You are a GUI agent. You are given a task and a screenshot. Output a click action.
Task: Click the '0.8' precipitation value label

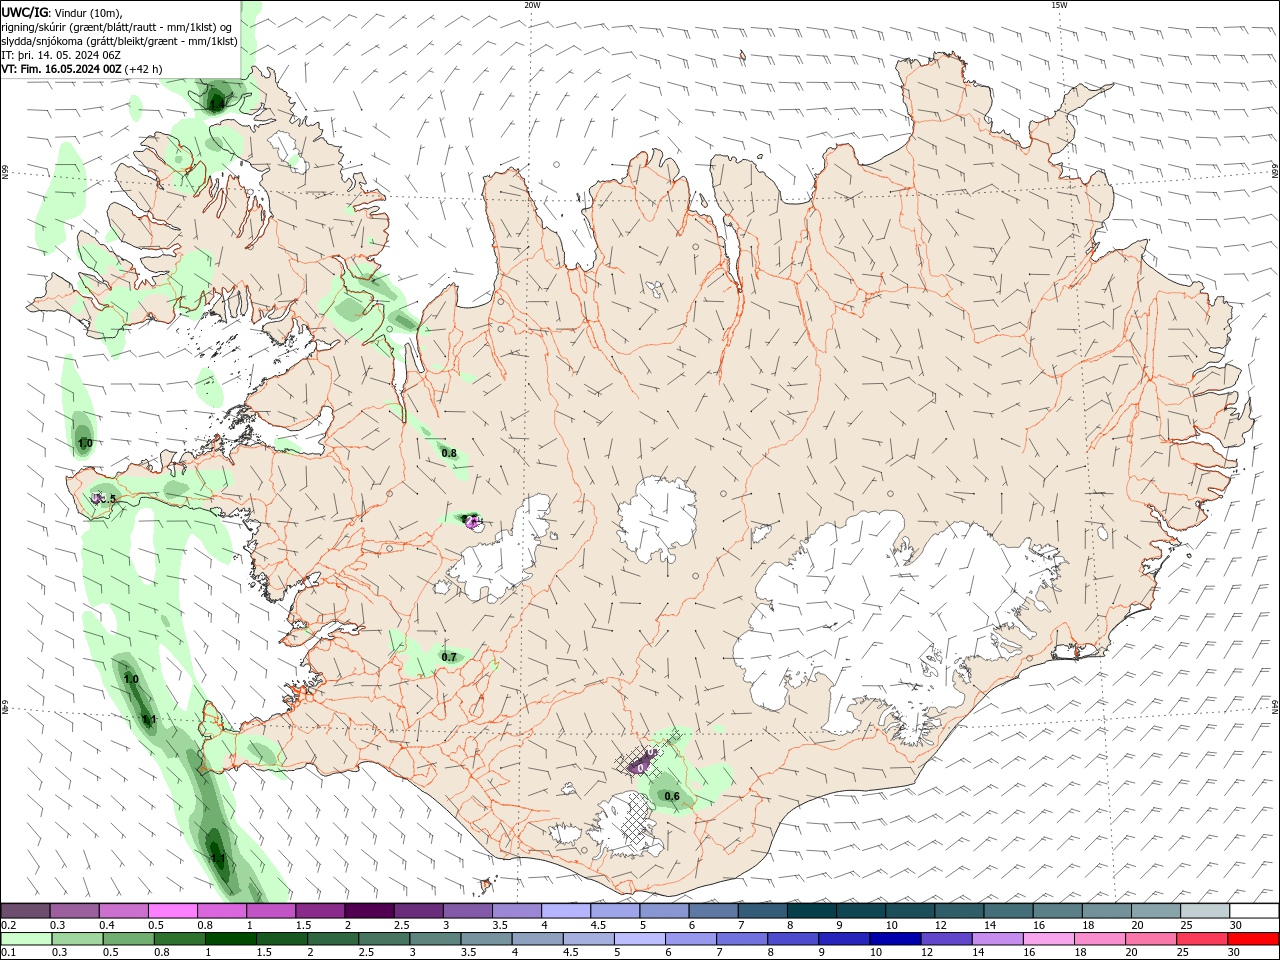449,453
